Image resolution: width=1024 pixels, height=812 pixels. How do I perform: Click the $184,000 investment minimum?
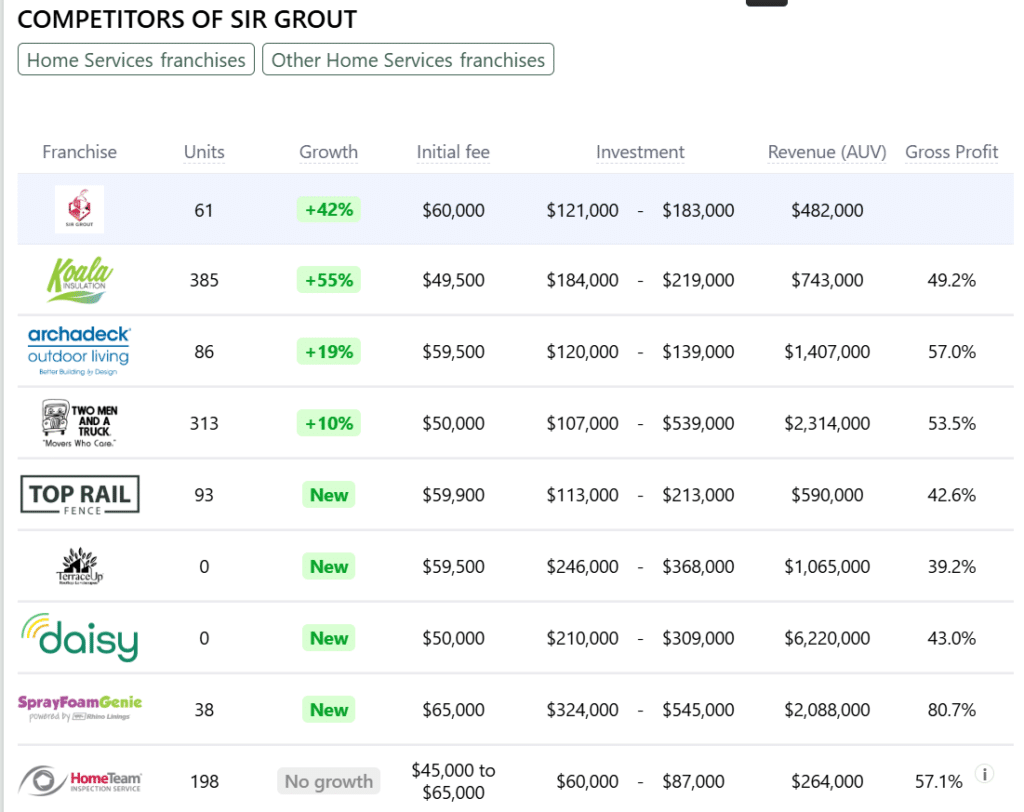coord(582,280)
